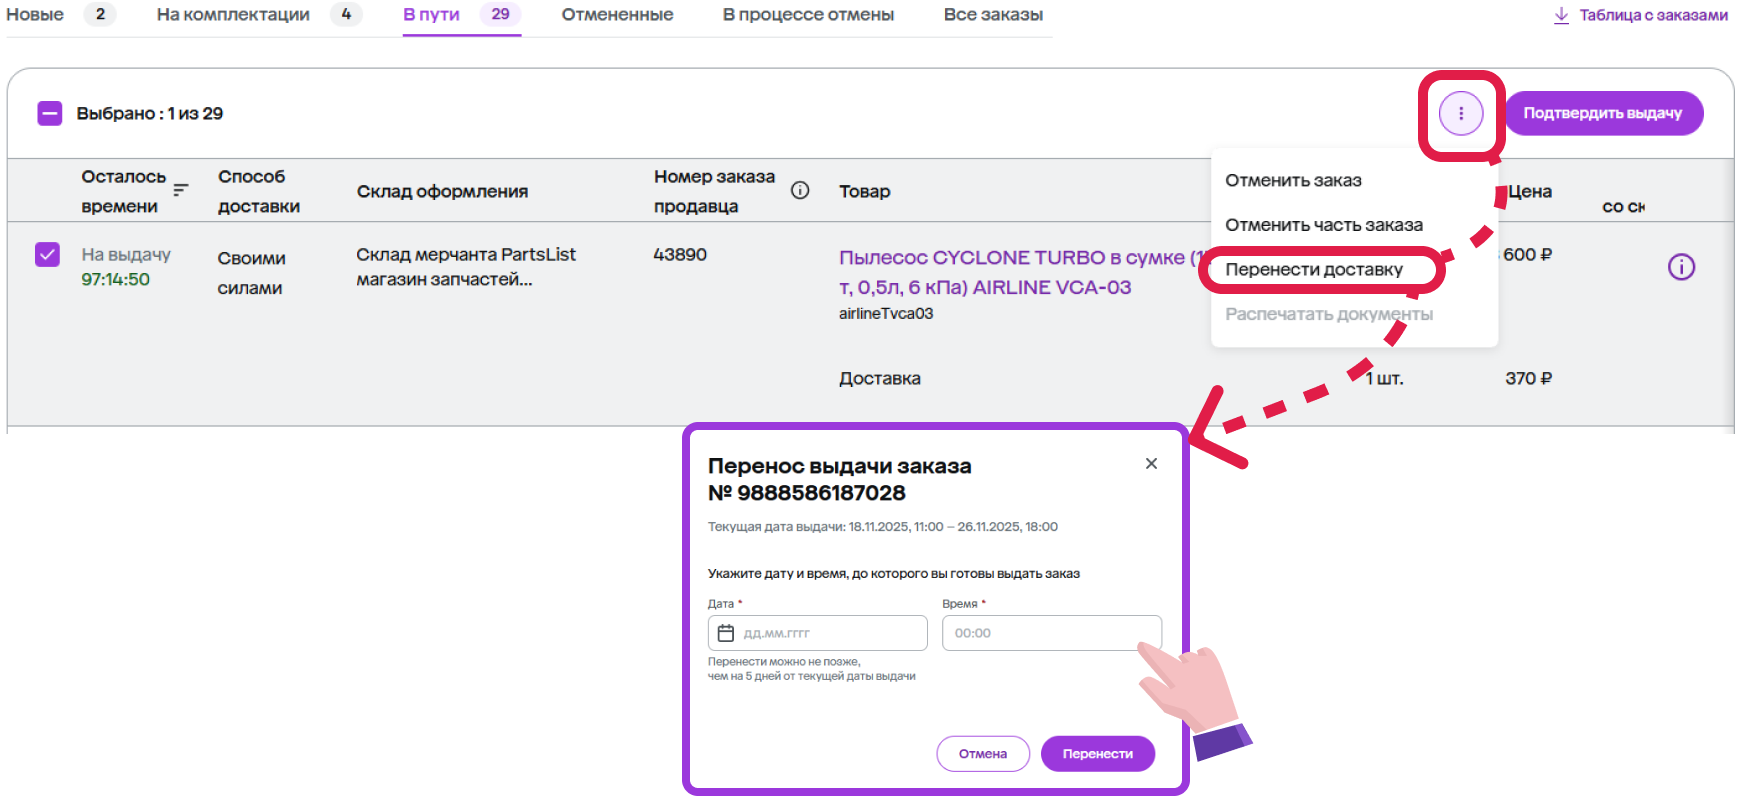Close the delivery reschedule dialog
This screenshot has width=1750, height=796.
click(x=1151, y=464)
